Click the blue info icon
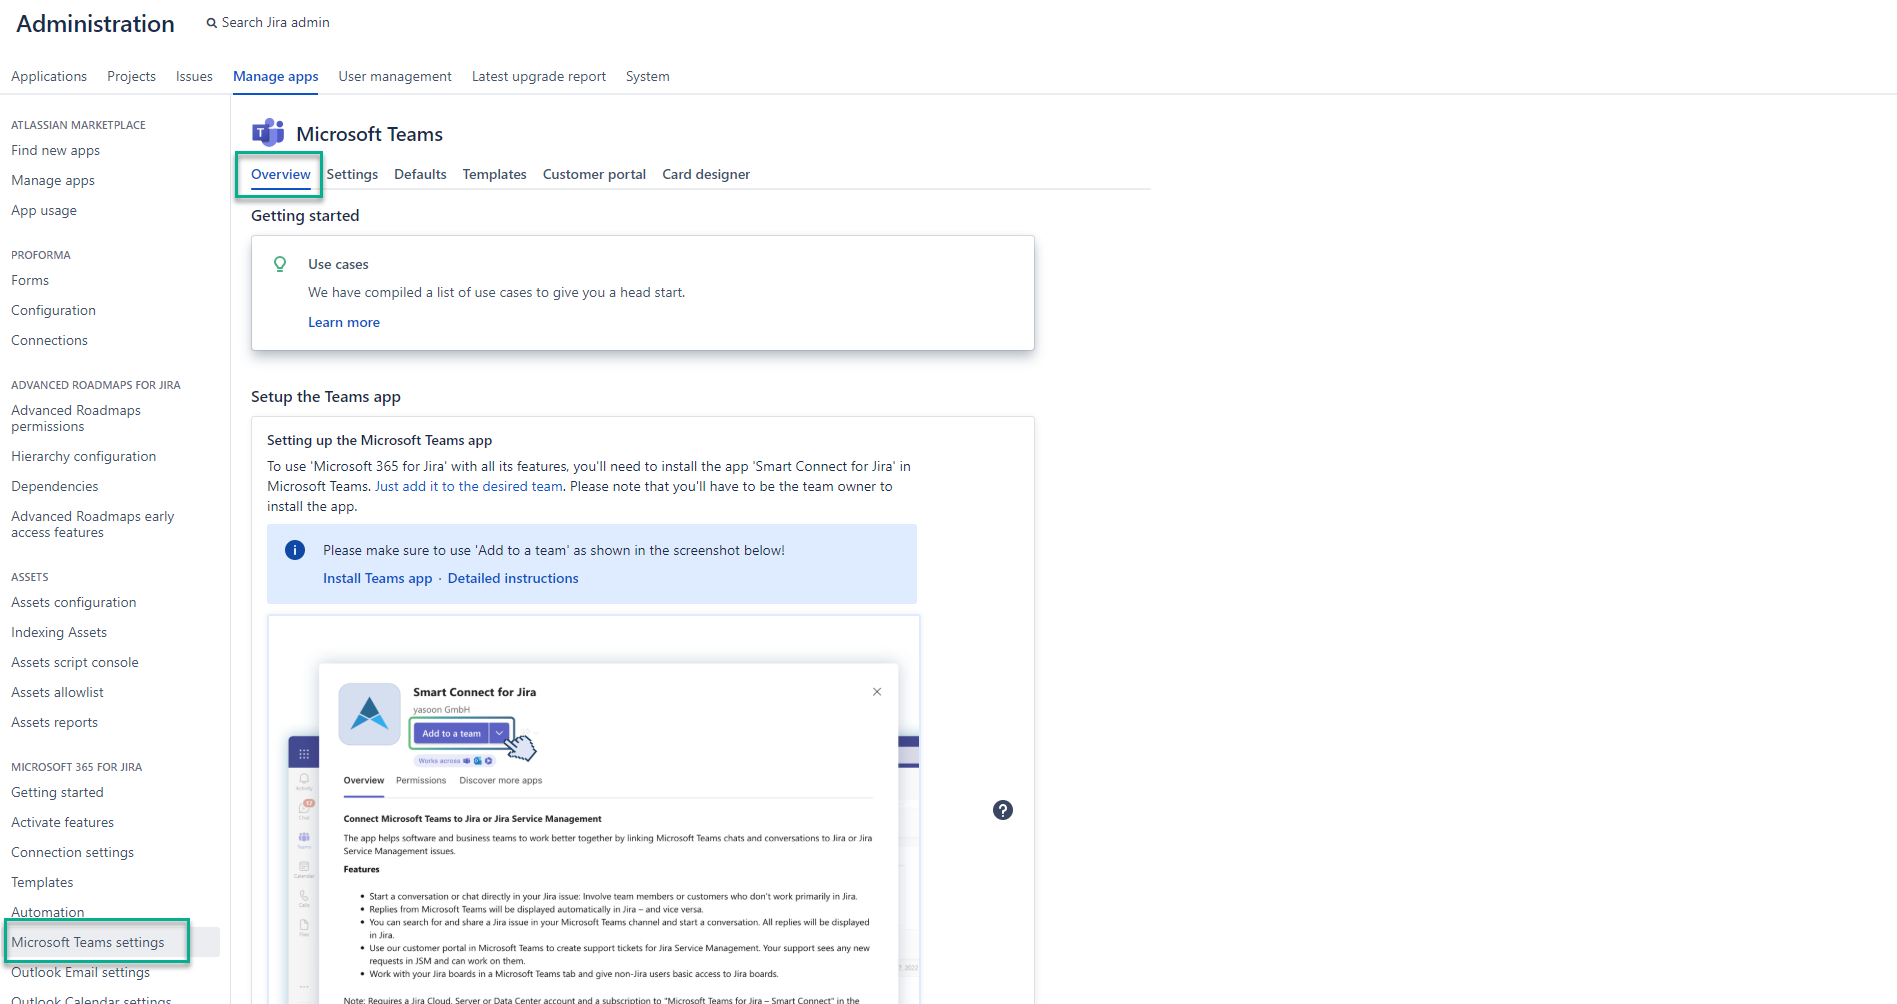The width and height of the screenshot is (1897, 1004). coord(295,550)
